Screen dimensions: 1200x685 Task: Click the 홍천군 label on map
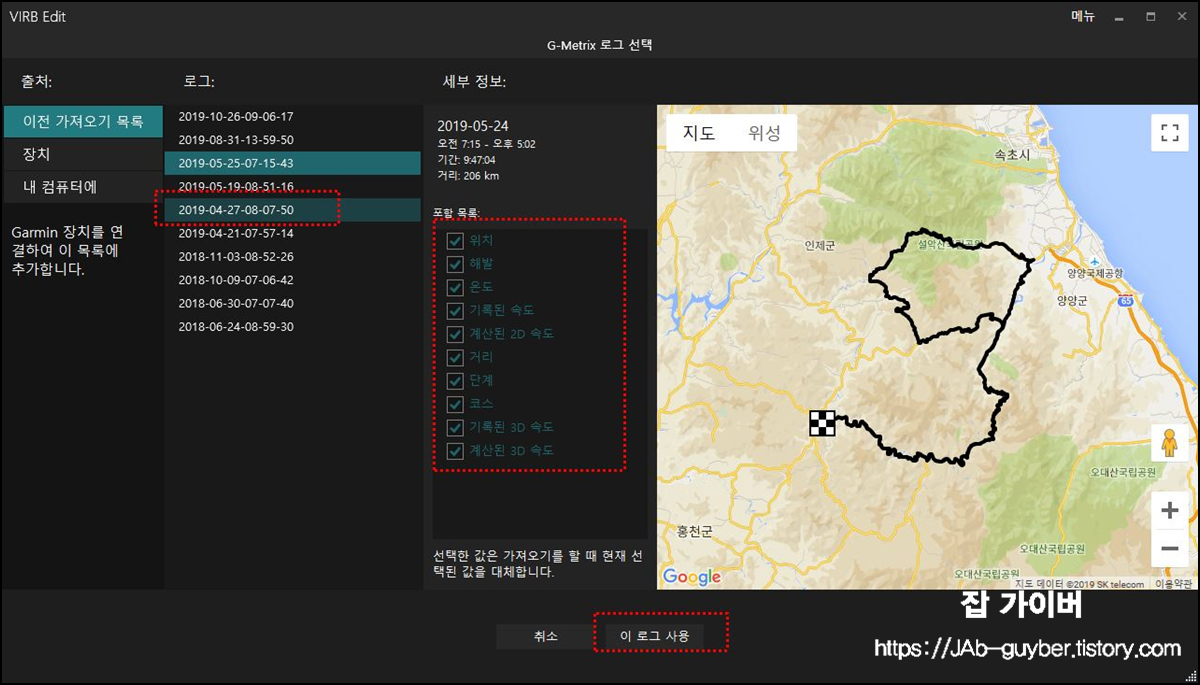click(x=694, y=533)
